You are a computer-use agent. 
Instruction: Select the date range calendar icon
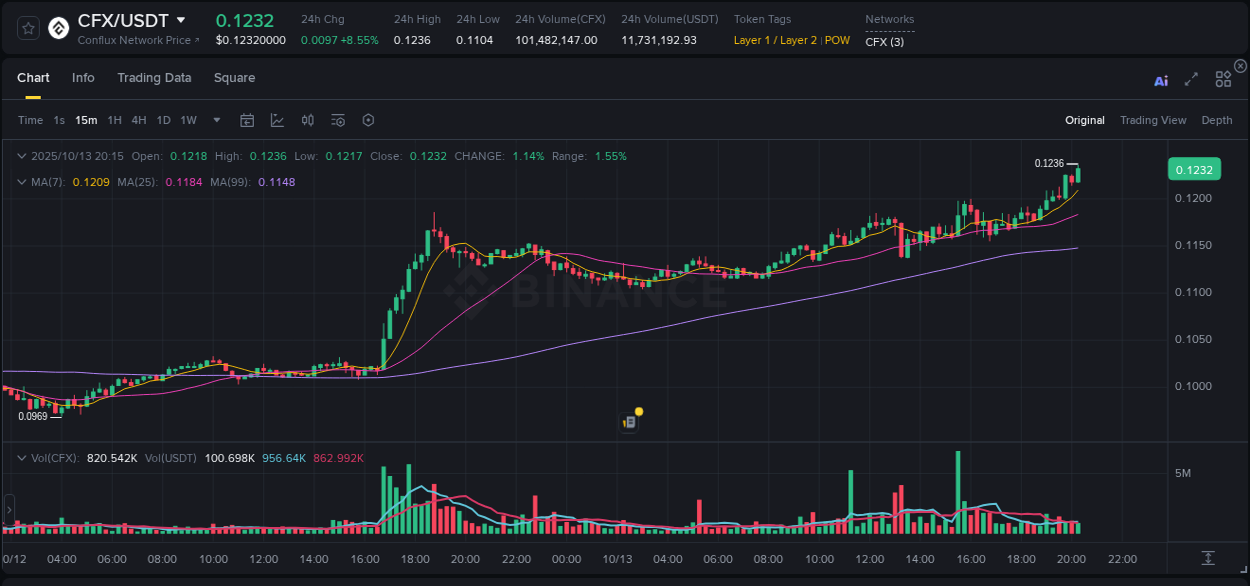coord(247,120)
